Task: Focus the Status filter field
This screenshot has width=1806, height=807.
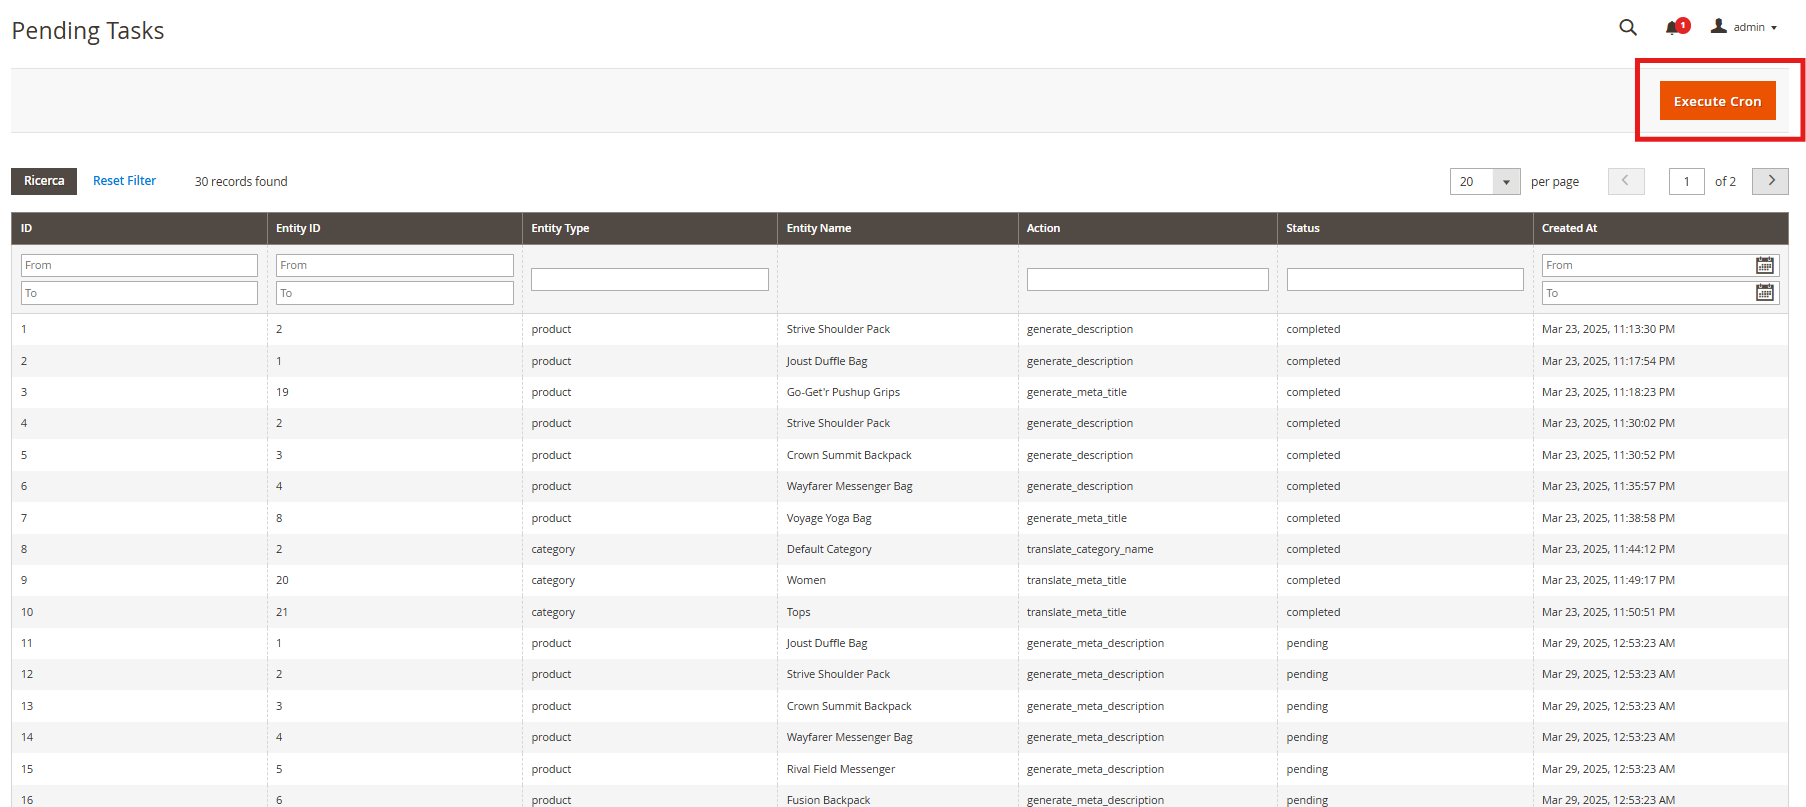Action: click(x=1405, y=279)
